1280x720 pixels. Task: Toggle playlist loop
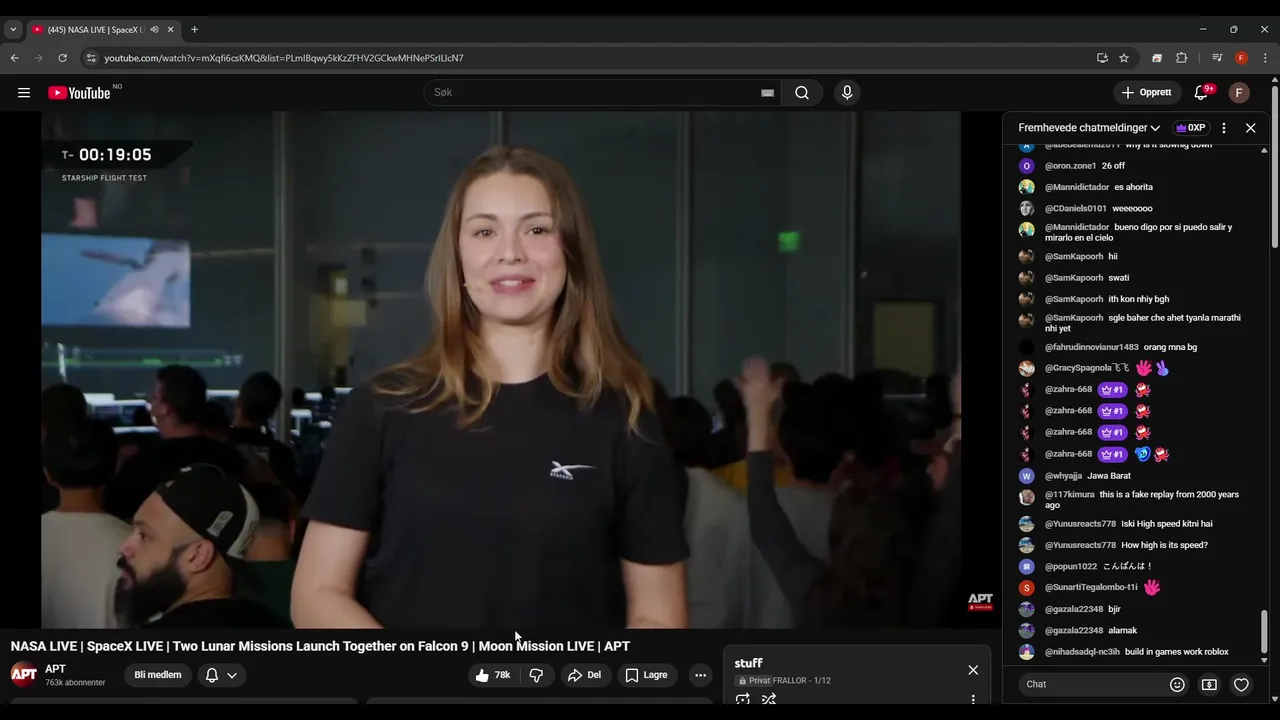742,699
